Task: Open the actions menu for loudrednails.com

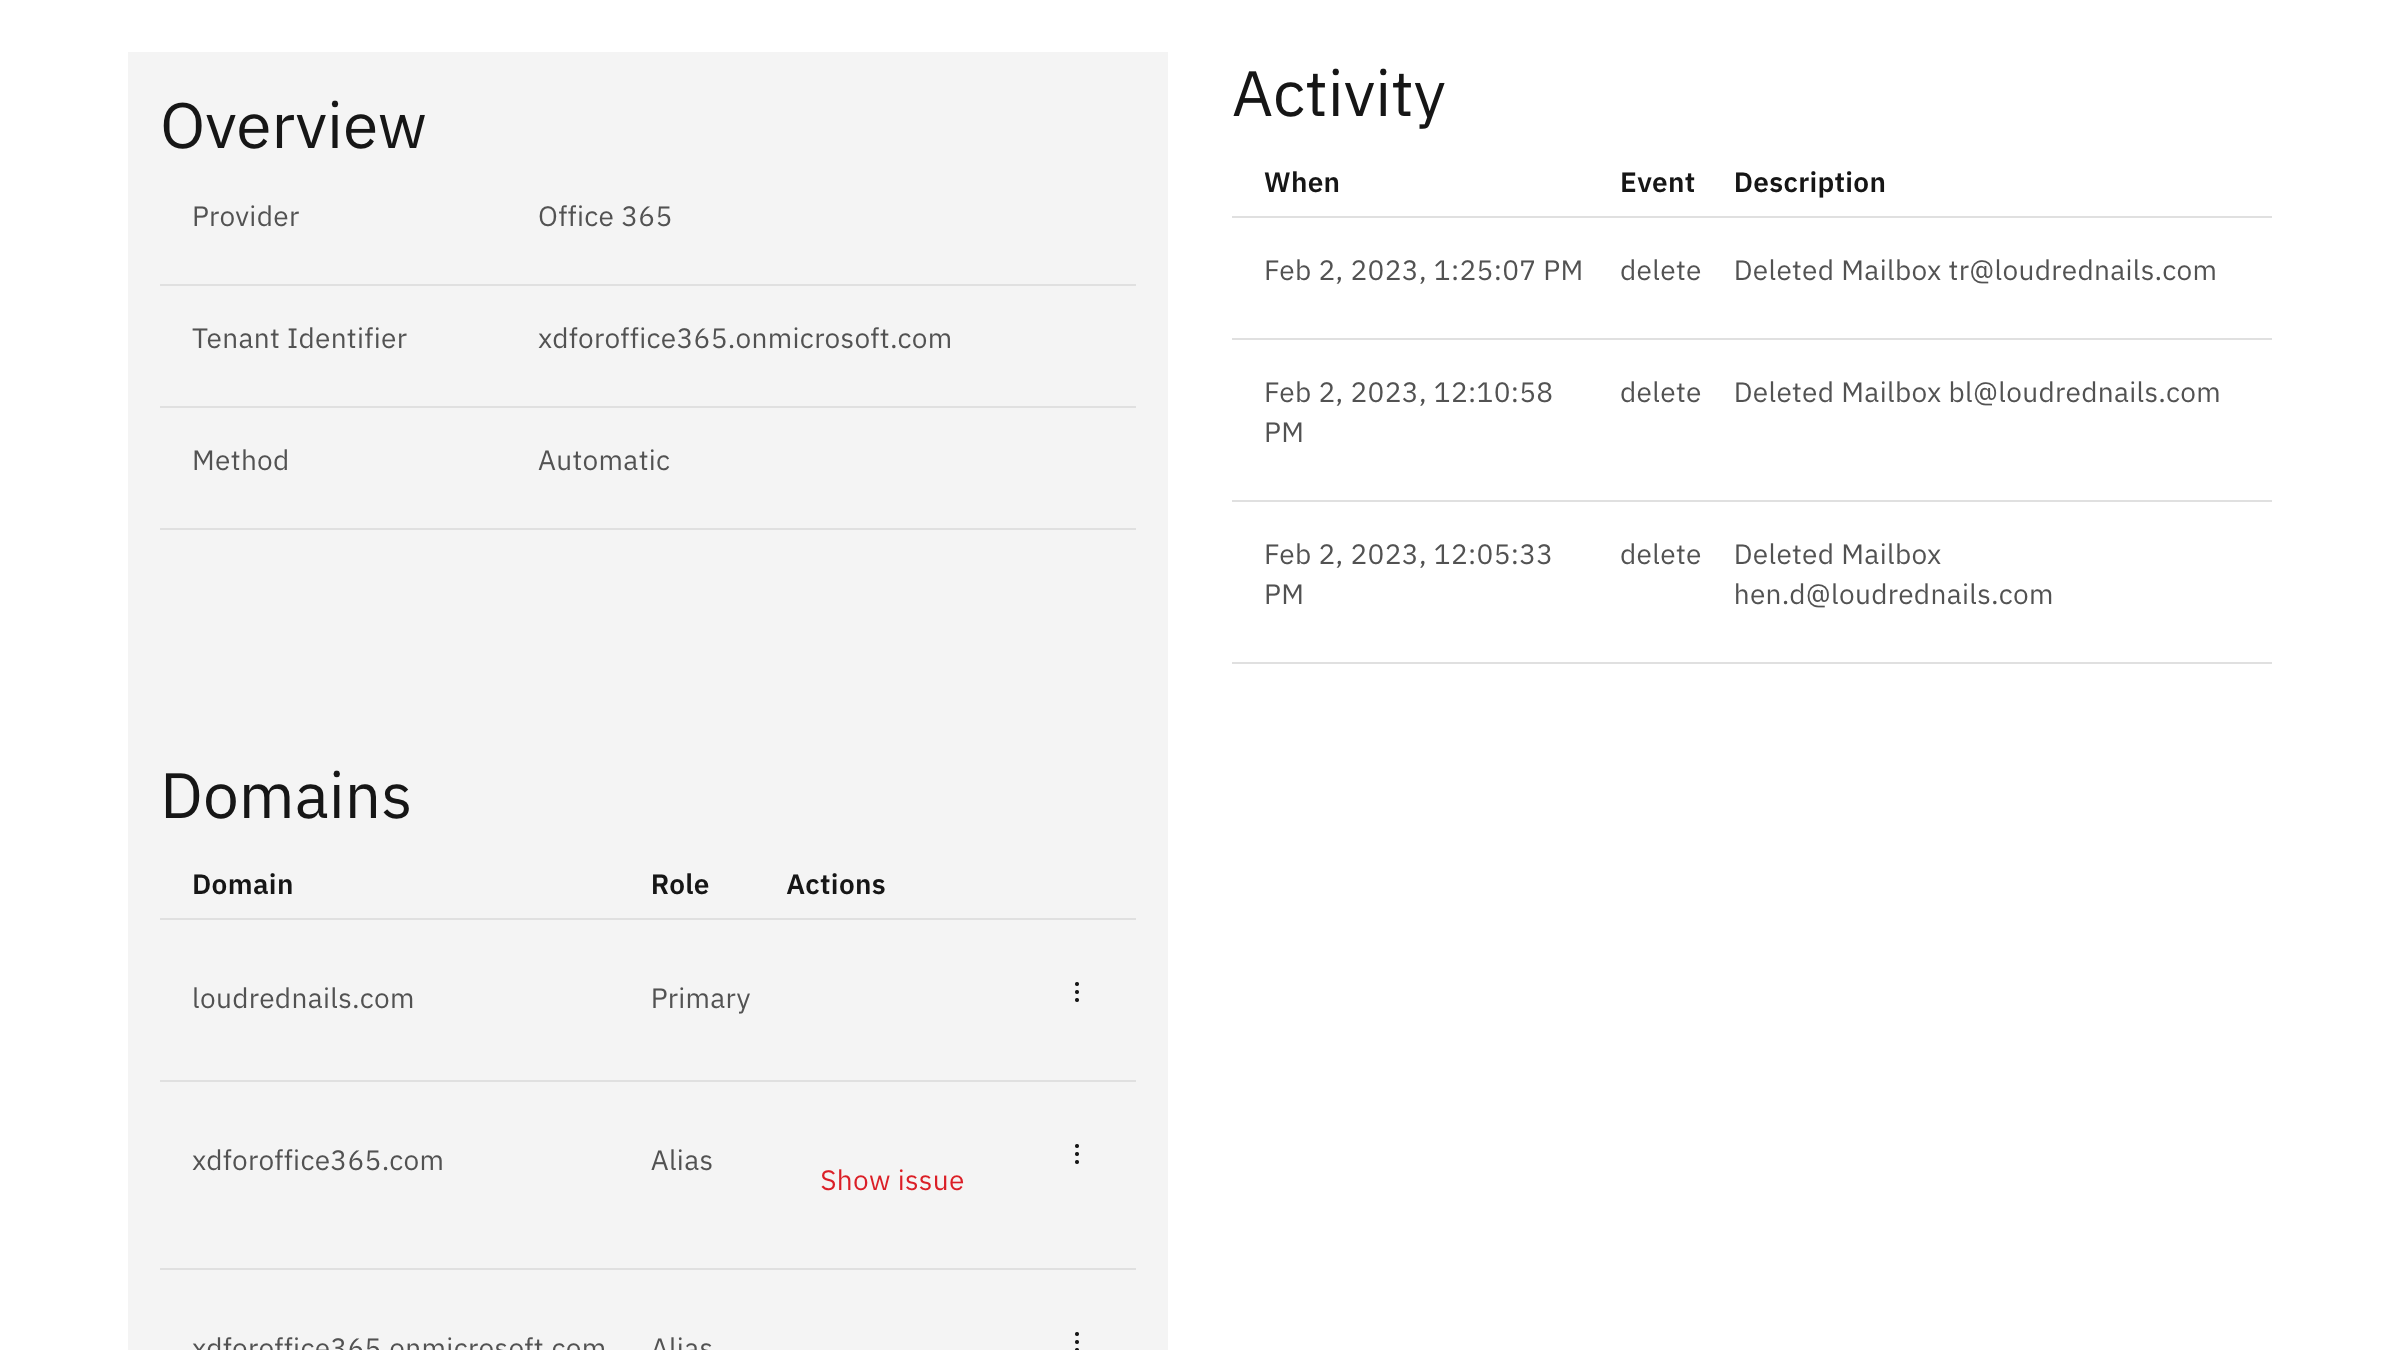Action: click(x=1076, y=992)
